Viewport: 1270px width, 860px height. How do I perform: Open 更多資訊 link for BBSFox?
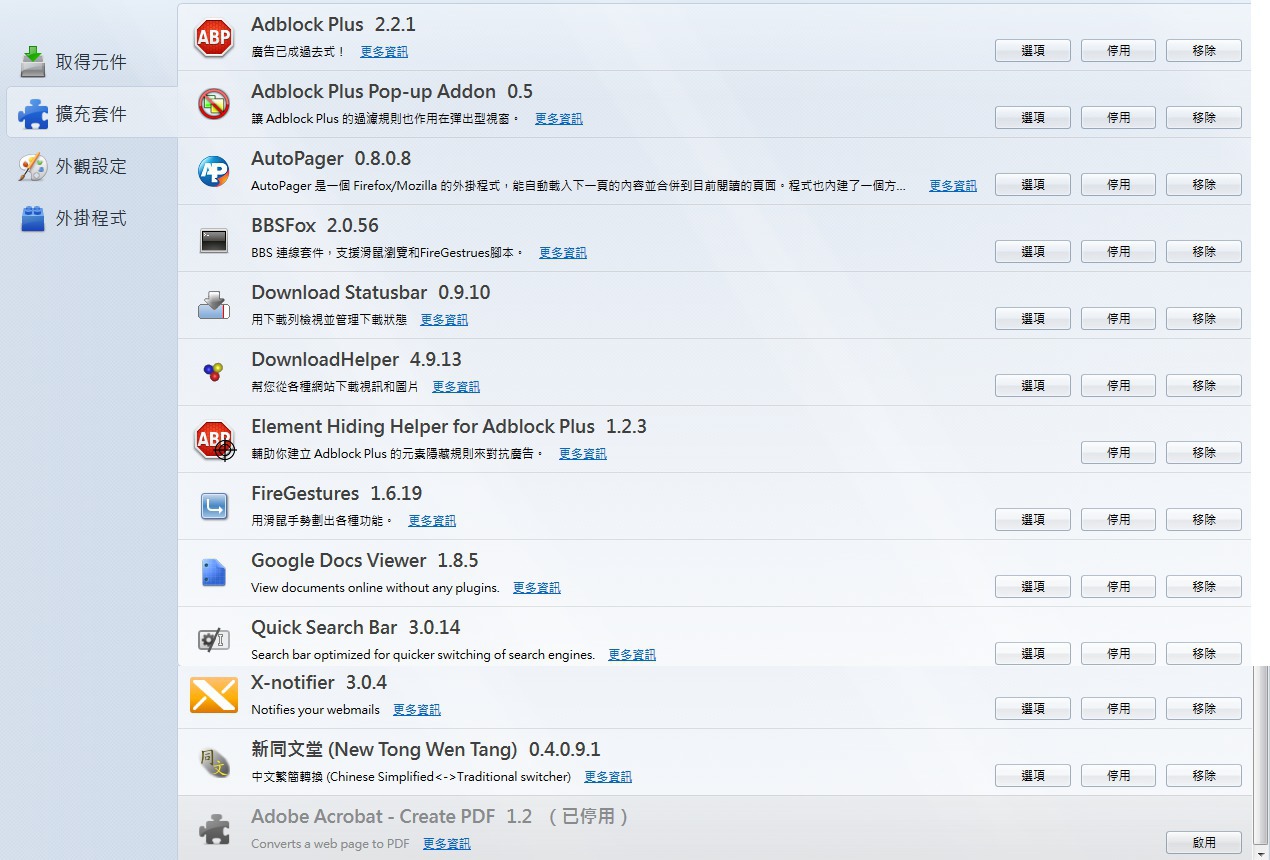563,253
